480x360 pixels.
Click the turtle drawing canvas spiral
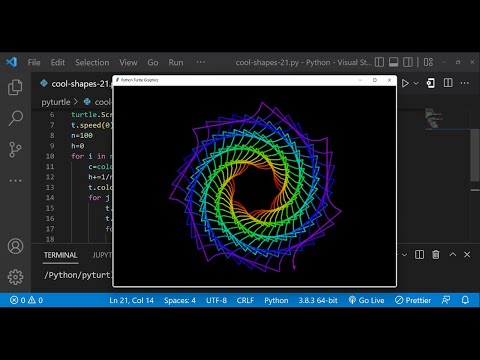coord(255,187)
